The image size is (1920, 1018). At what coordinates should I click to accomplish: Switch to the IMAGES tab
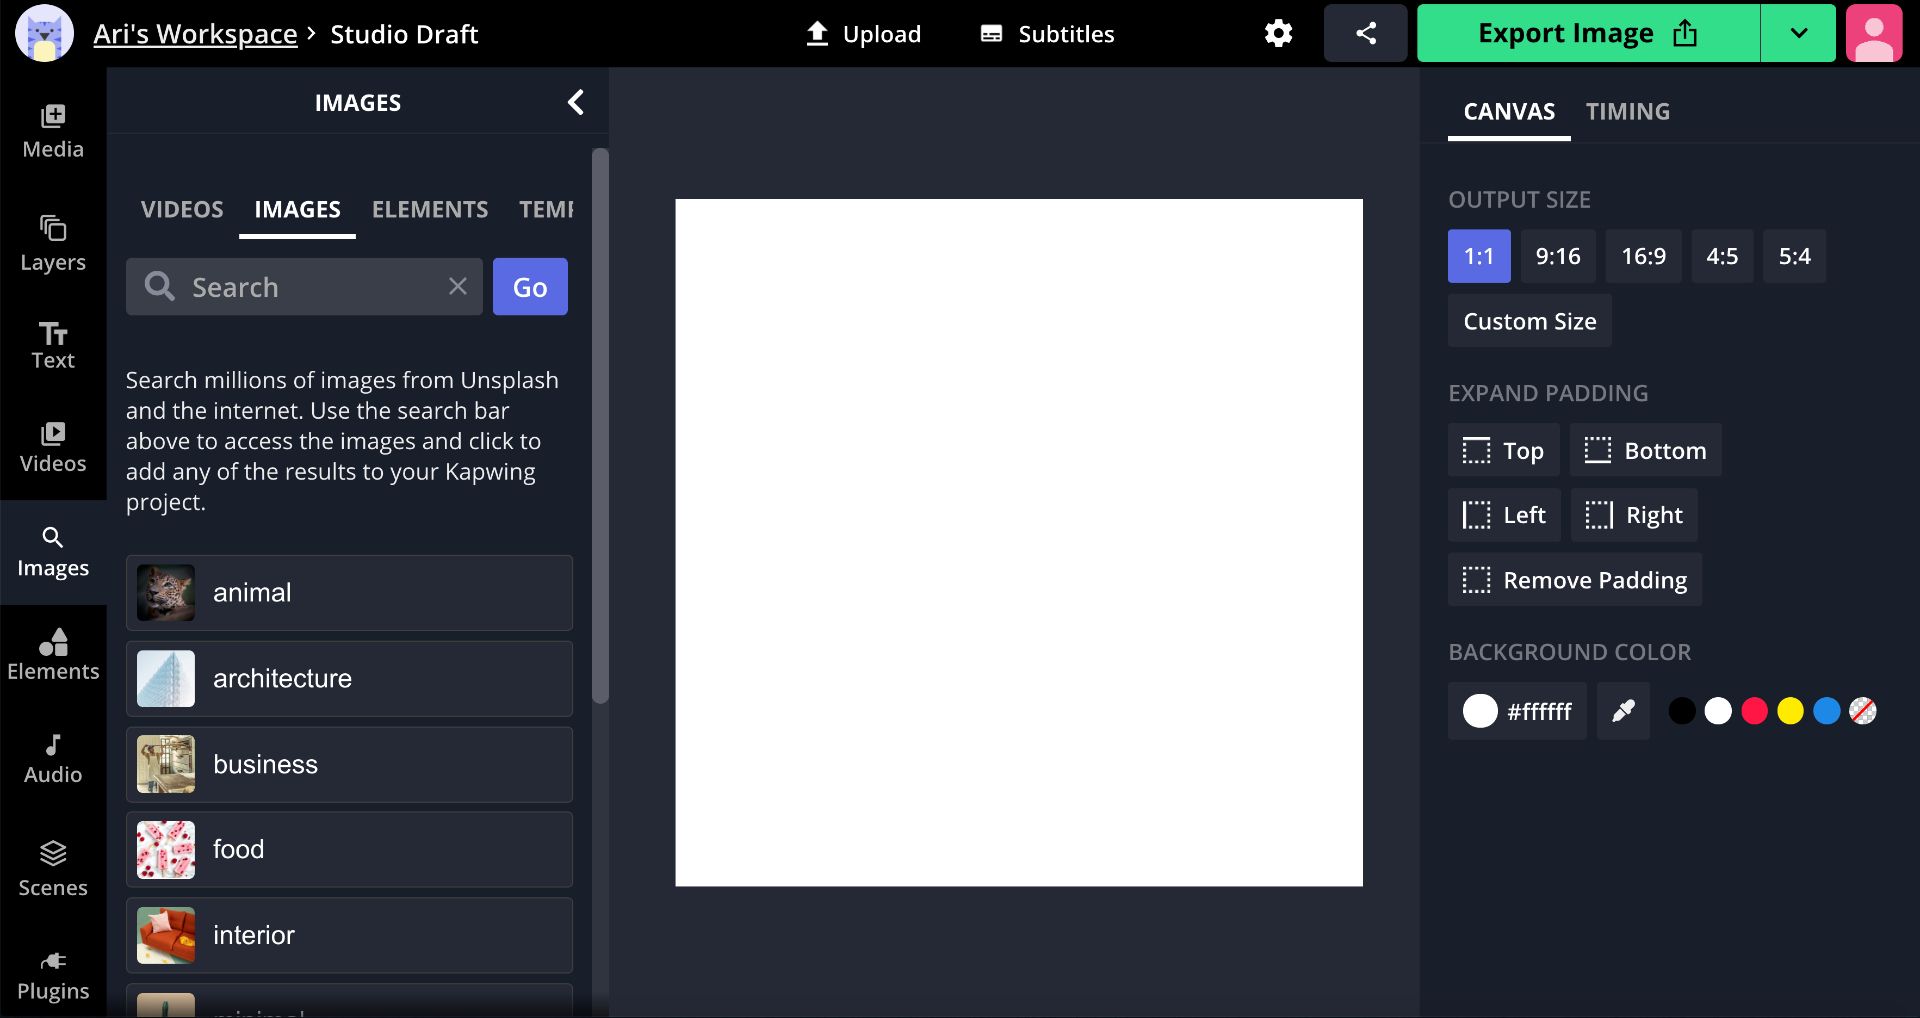297,209
